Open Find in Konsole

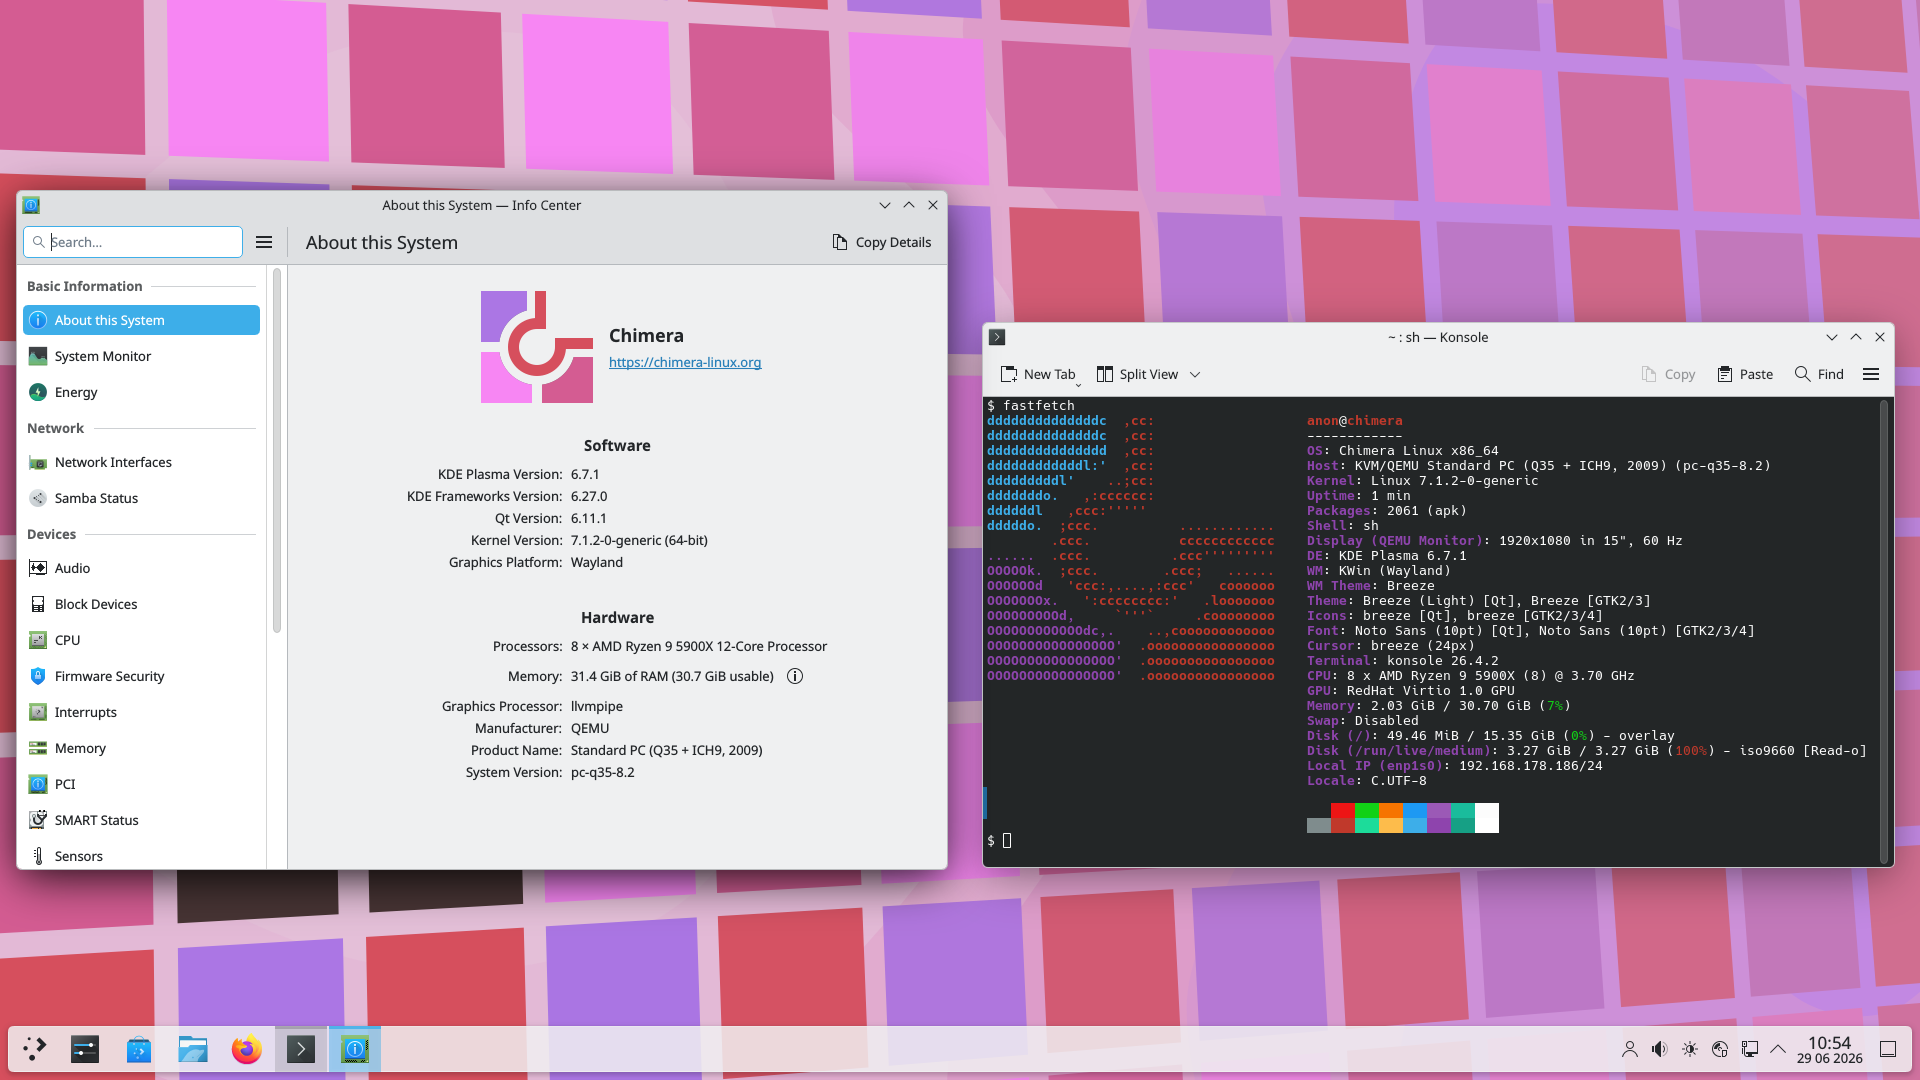point(1819,374)
